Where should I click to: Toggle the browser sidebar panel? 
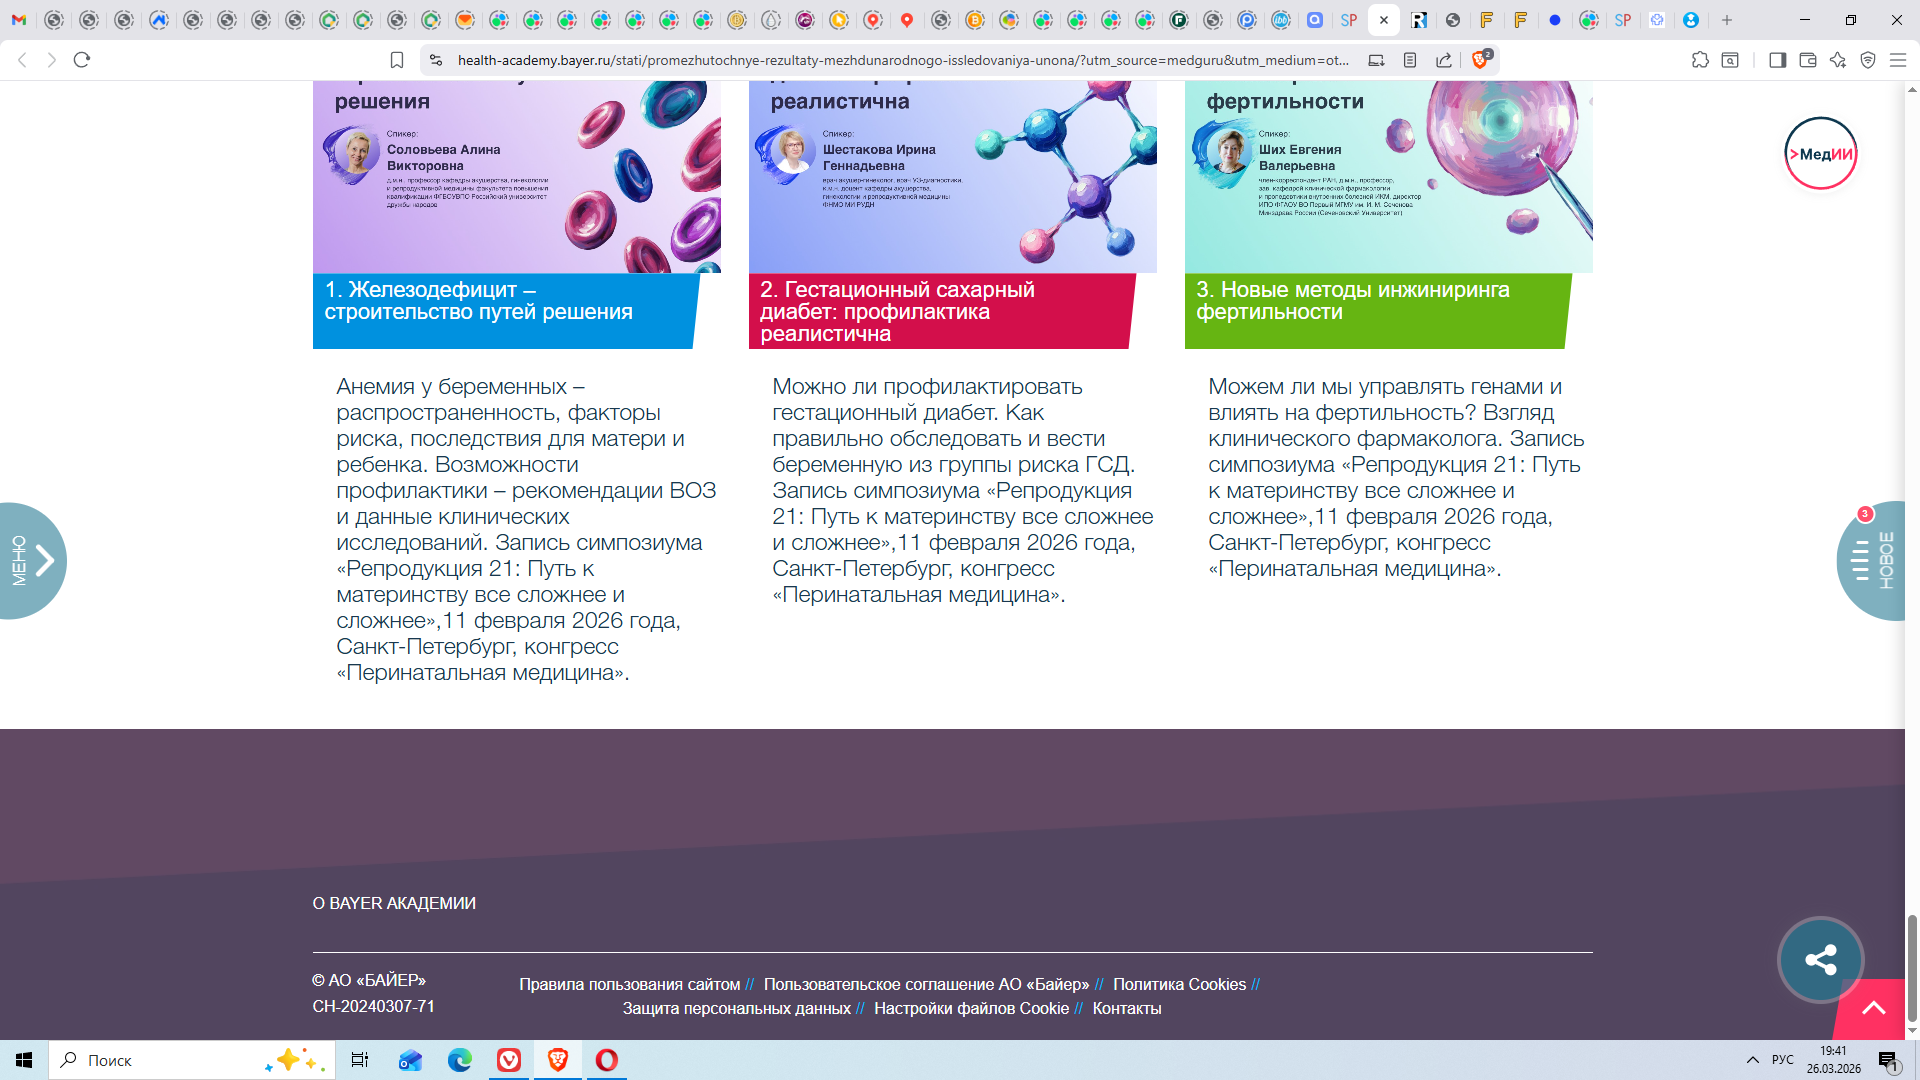(x=1777, y=60)
